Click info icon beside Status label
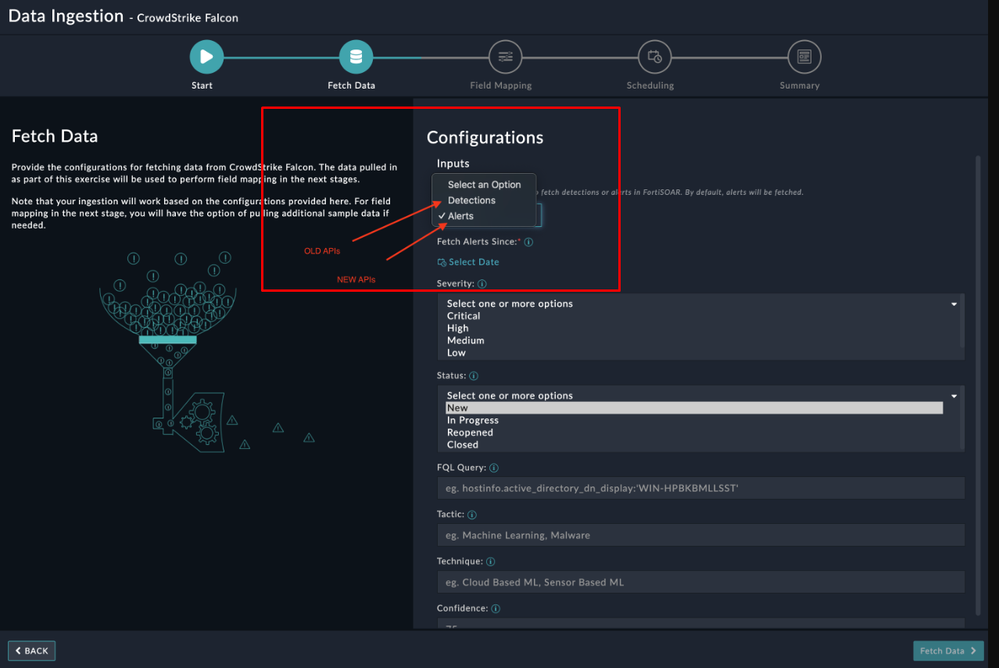Image resolution: width=999 pixels, height=668 pixels. [473, 376]
